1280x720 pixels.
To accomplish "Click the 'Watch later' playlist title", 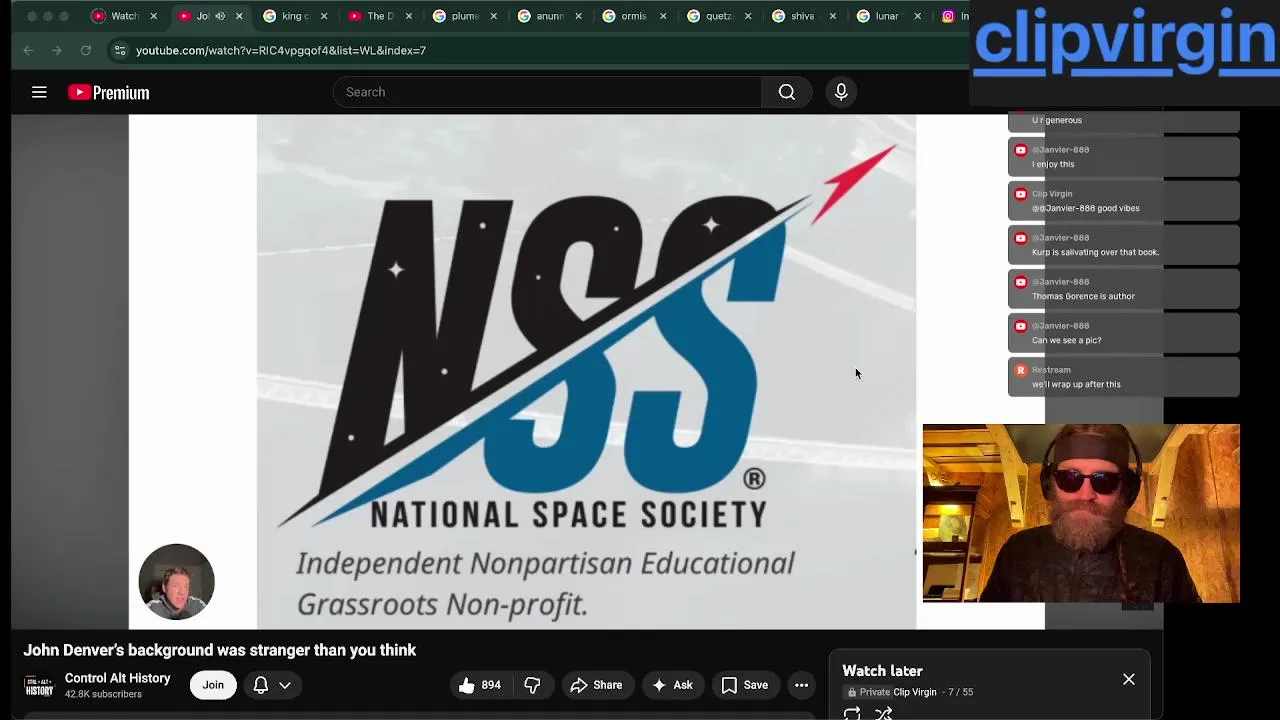I will (x=882, y=671).
